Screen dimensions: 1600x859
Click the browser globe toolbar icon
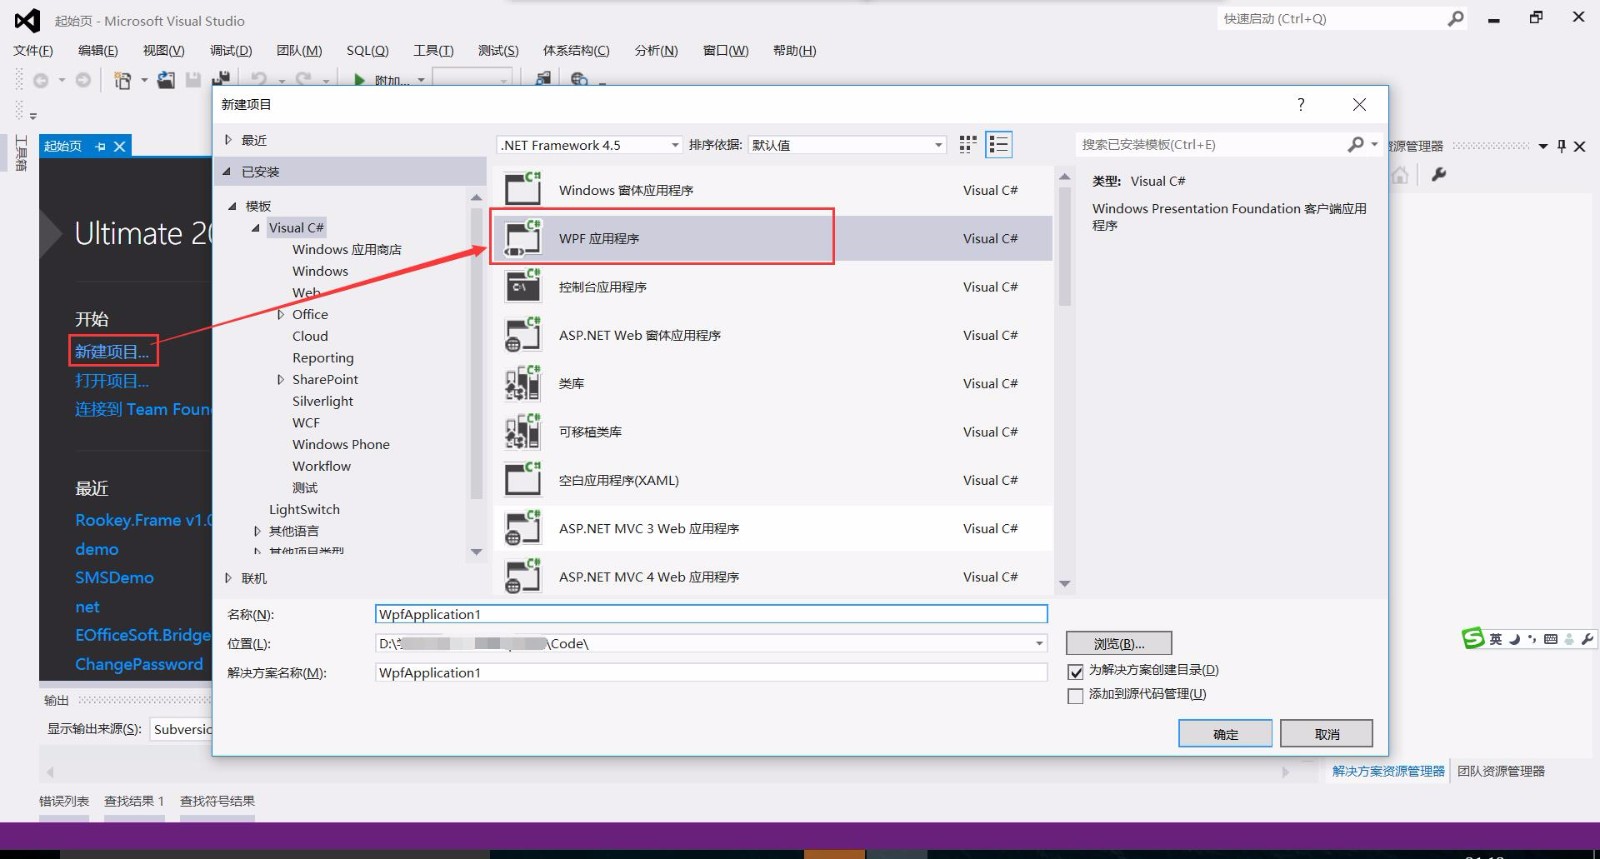click(579, 80)
